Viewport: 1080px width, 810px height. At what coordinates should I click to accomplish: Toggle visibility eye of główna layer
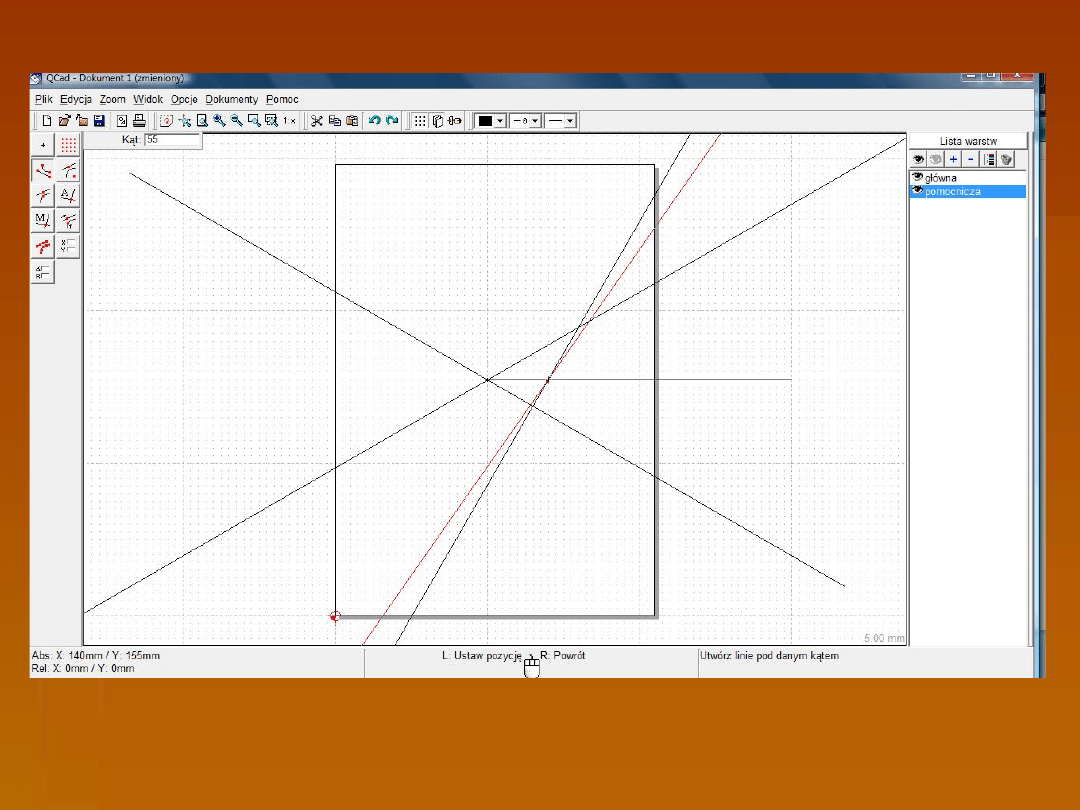[917, 178]
